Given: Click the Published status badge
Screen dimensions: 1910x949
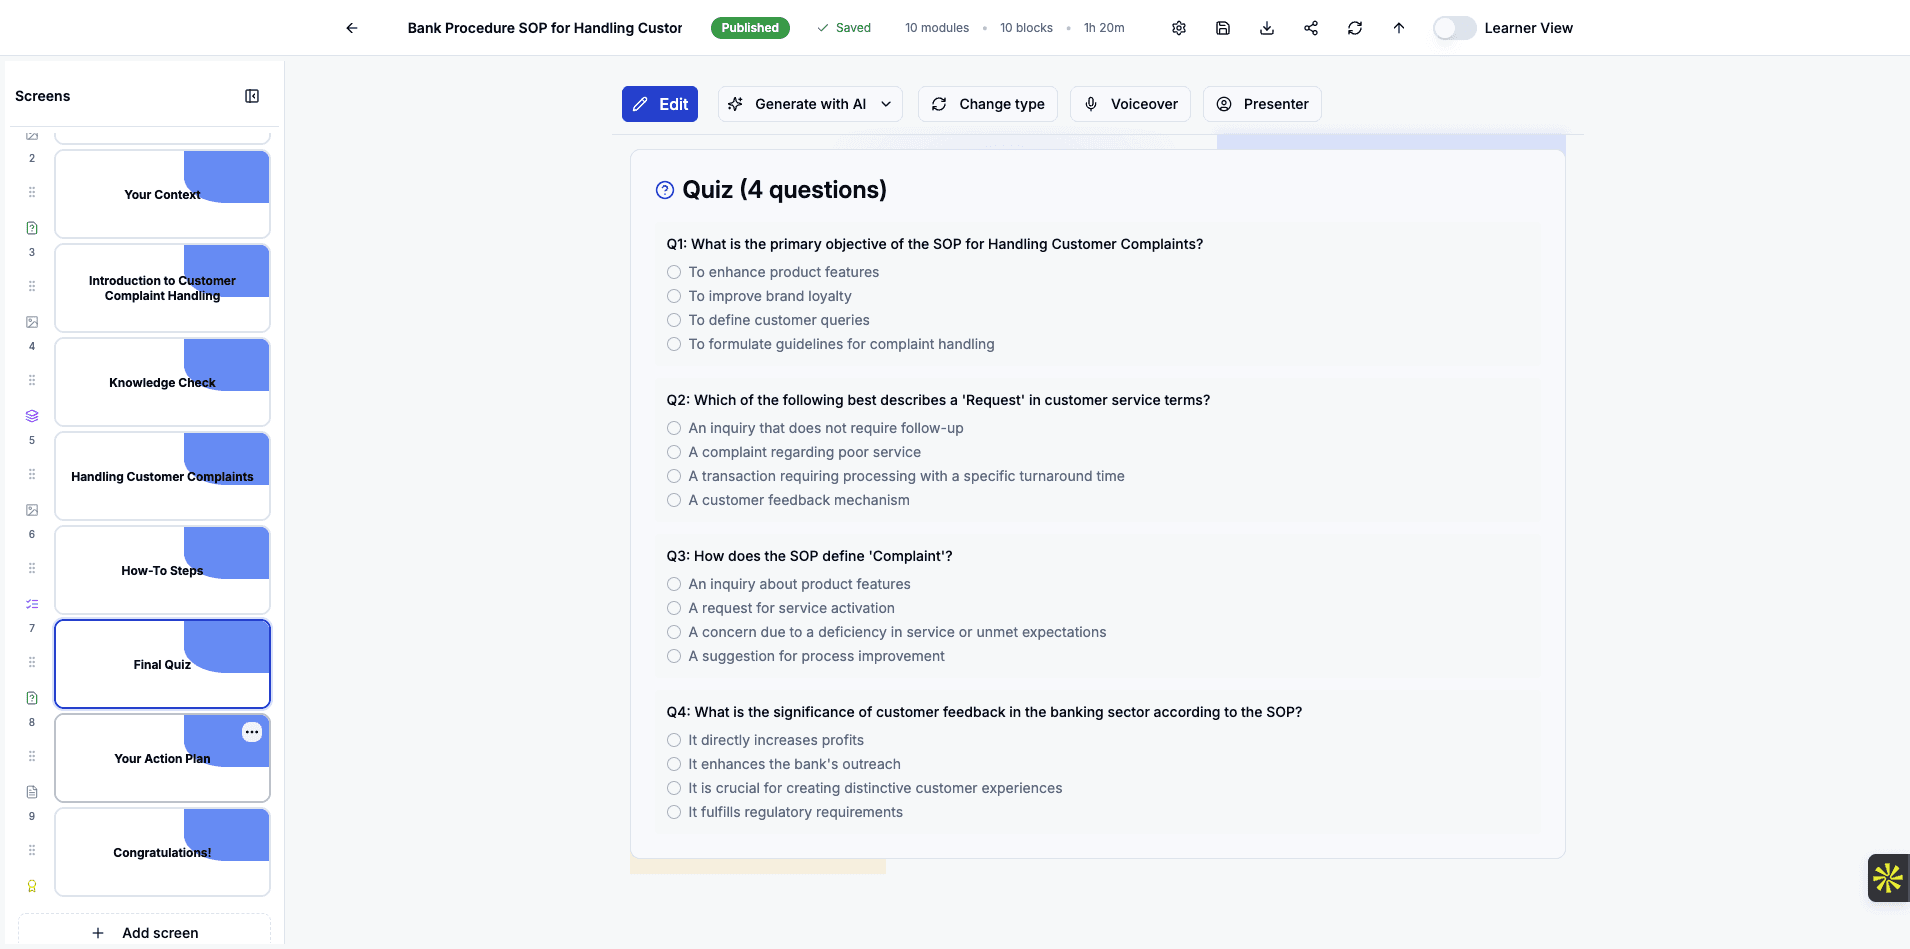Looking at the screenshot, I should [750, 28].
